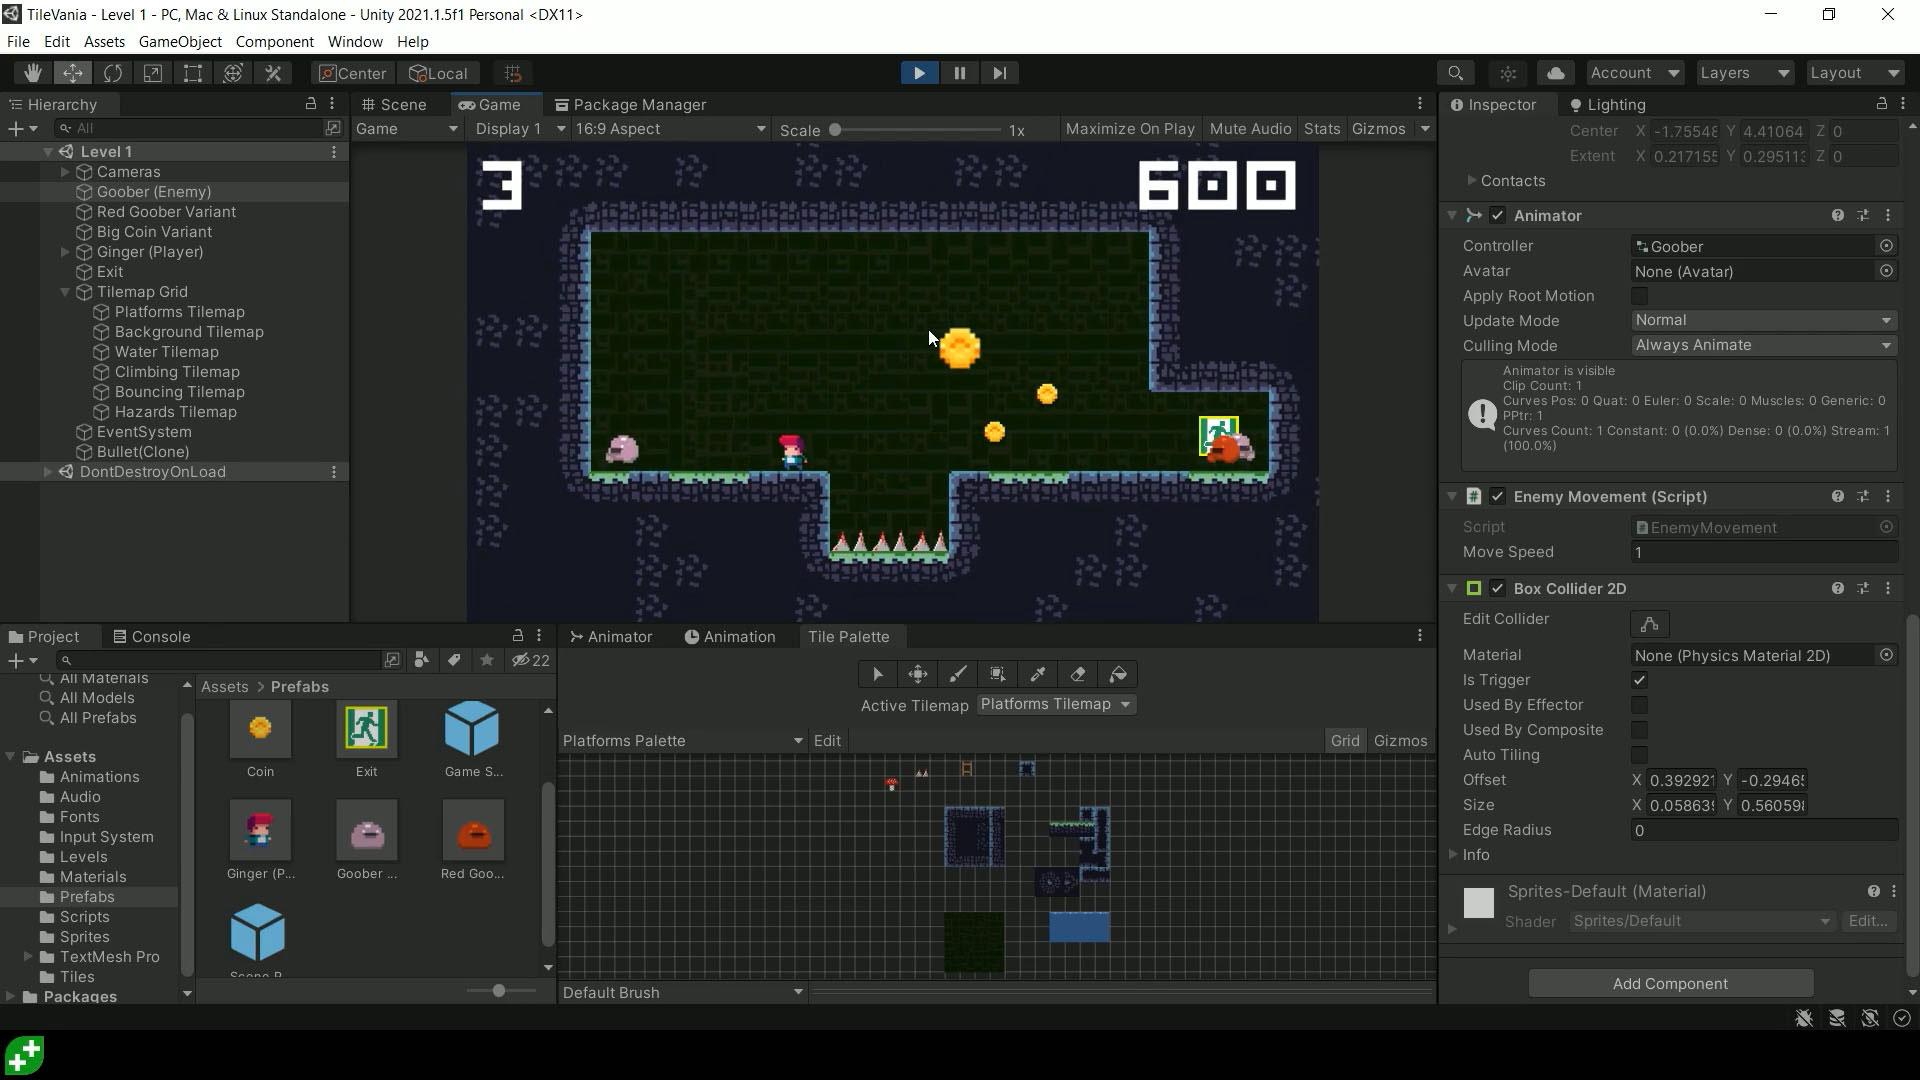Collapse the Tilemap Grid hierarchy item

point(65,291)
